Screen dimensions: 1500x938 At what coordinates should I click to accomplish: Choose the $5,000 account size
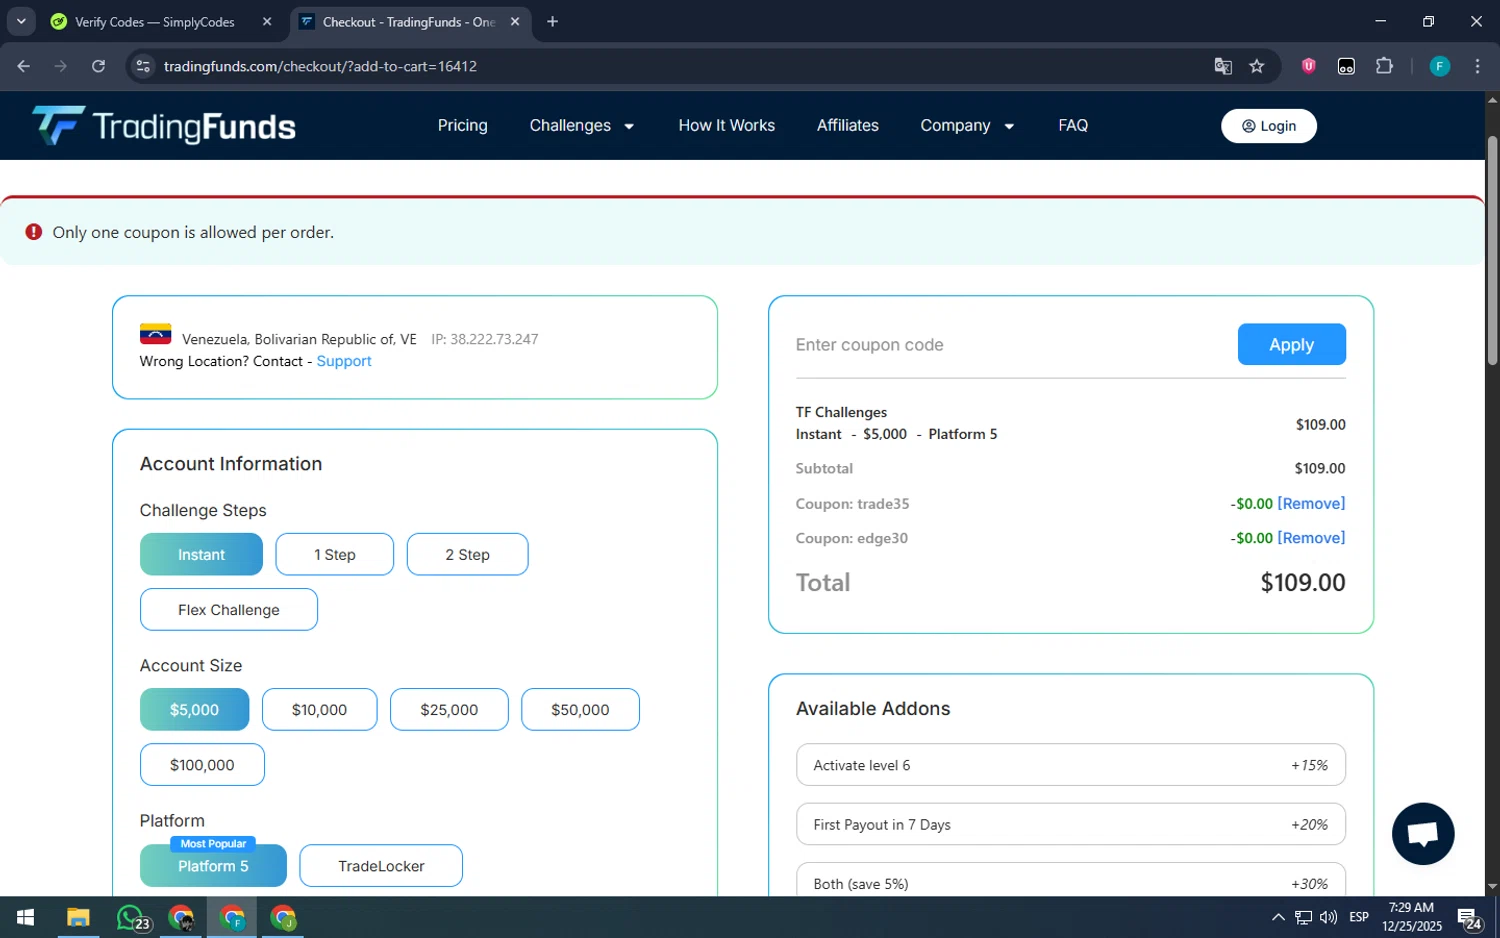point(194,709)
